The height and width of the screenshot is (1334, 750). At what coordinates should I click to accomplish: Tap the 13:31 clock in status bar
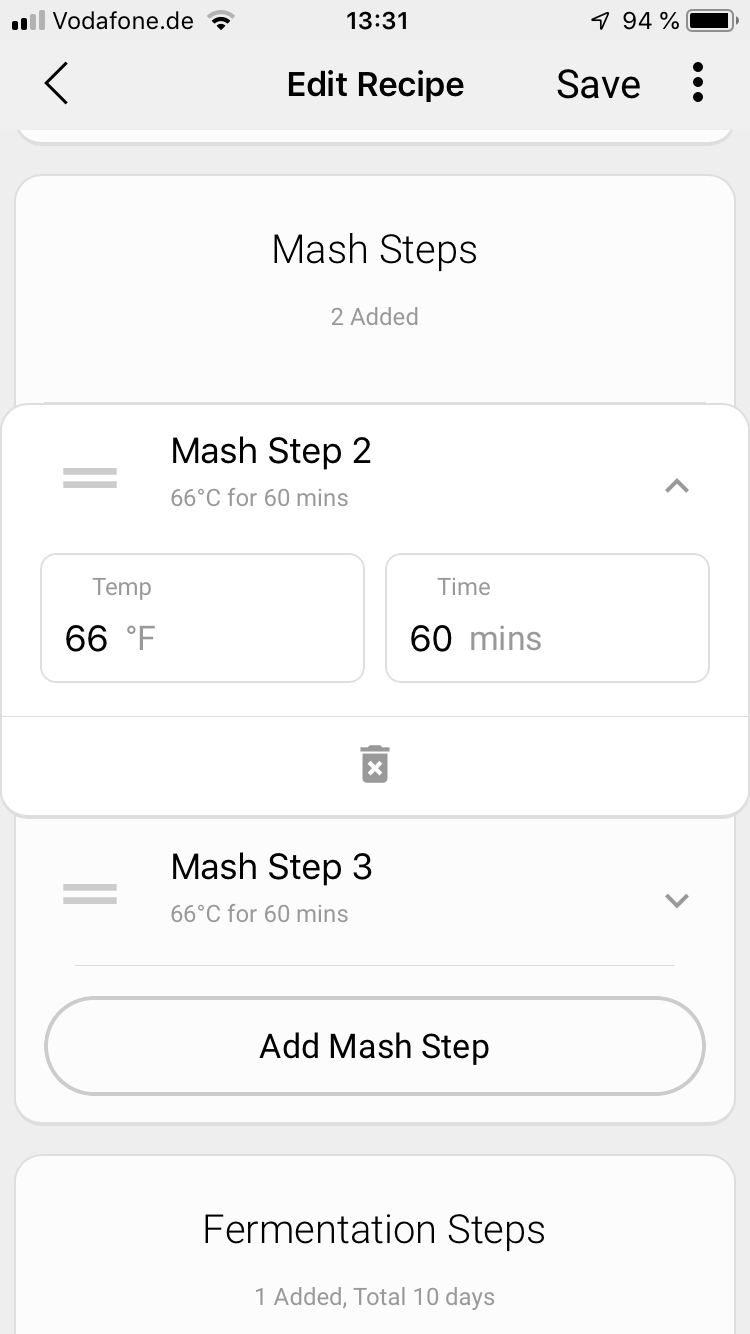click(376, 20)
